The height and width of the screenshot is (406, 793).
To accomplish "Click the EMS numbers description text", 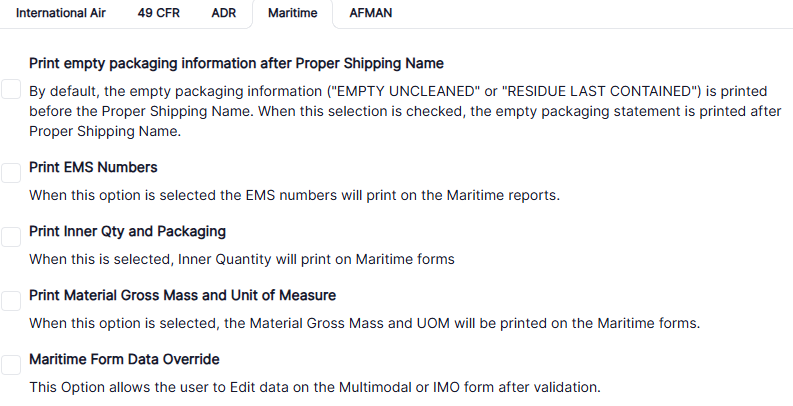I will pos(294,195).
